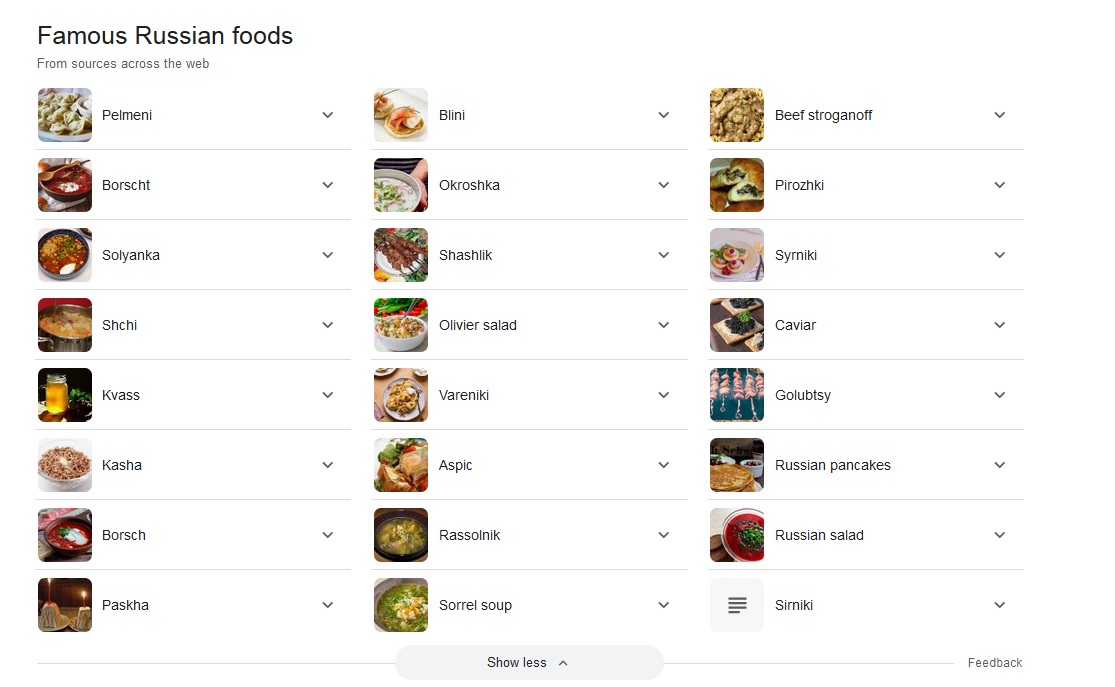Click the Caviar image thumbnail

pyautogui.click(x=737, y=325)
